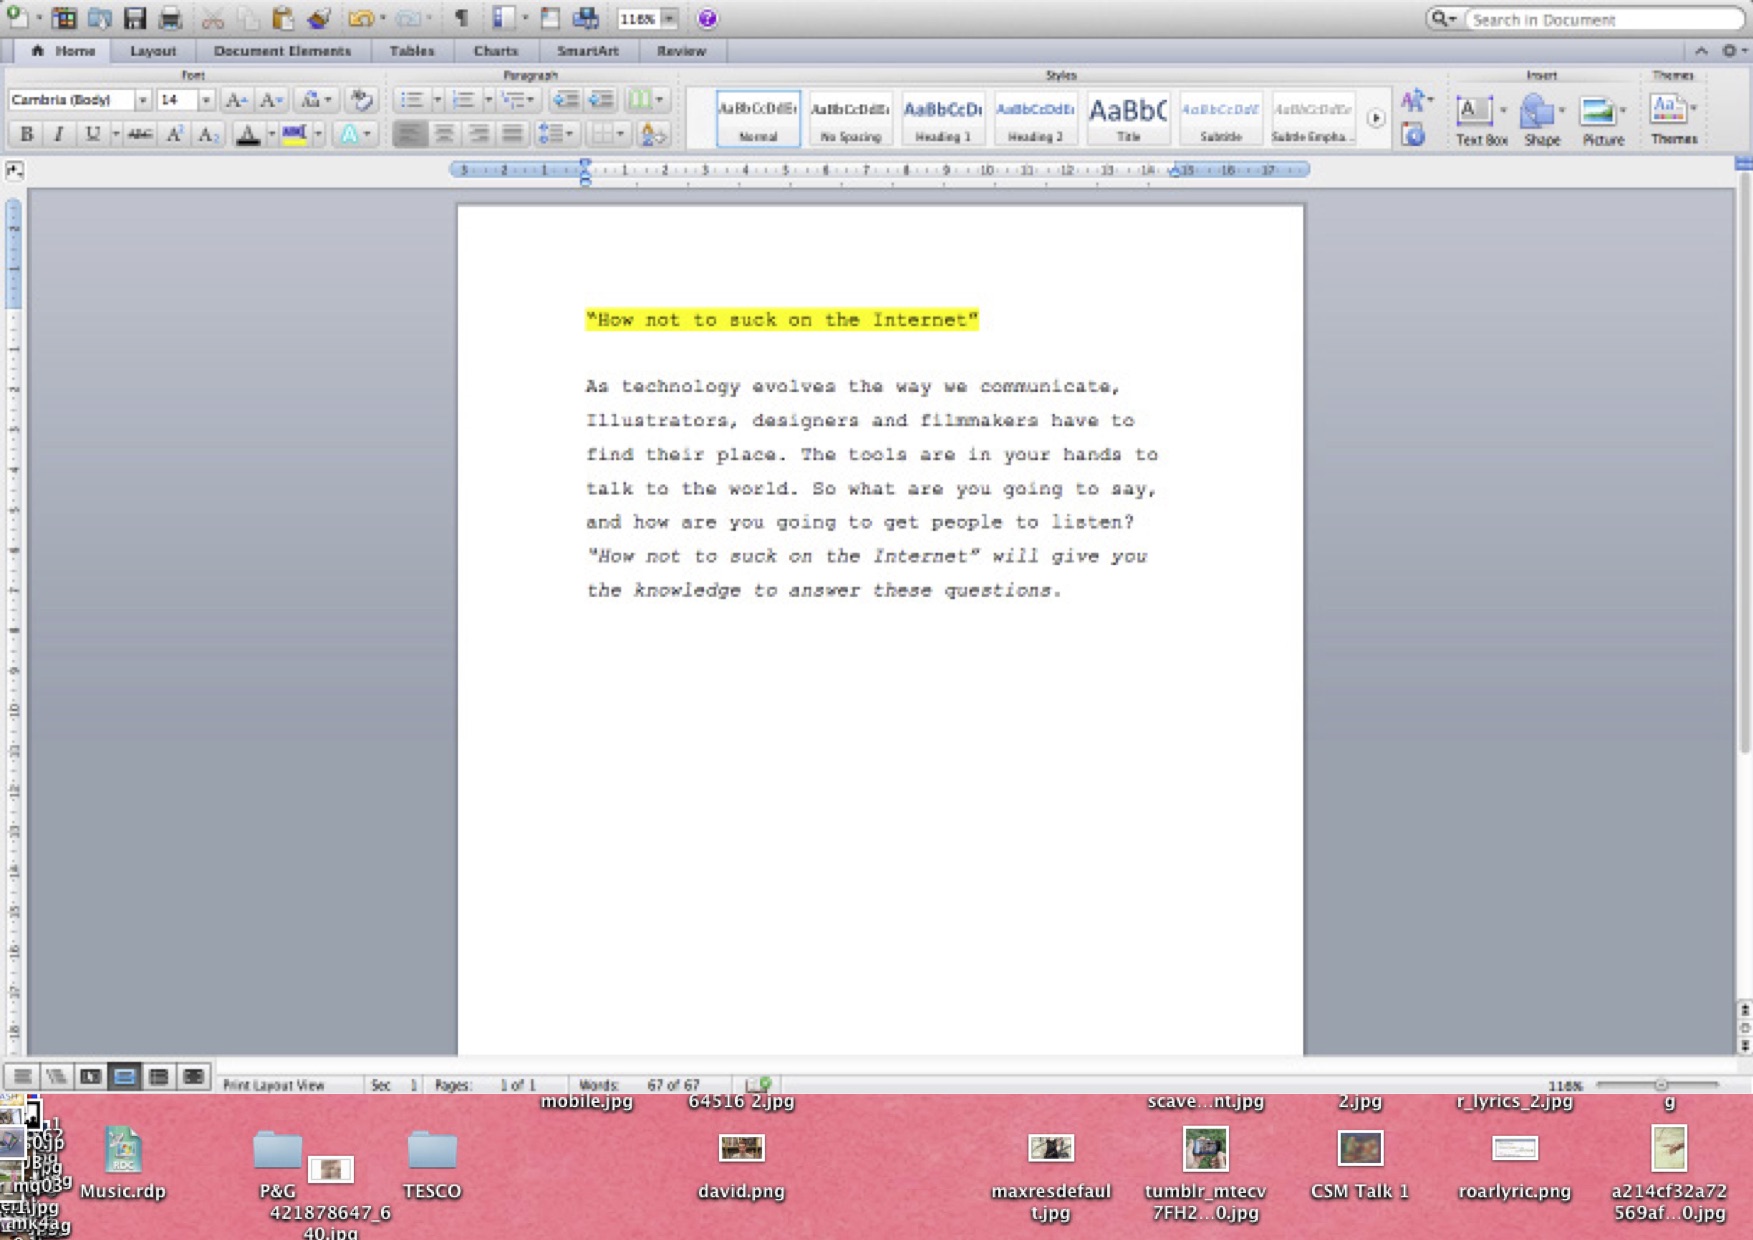The width and height of the screenshot is (1753, 1240).
Task: Expand the styles gallery arrow
Action: (x=1376, y=118)
